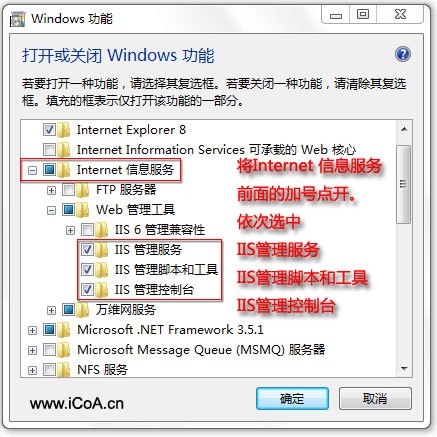437x437 pixels.
Task: Click the Windows 功能 title bar icon
Action: pyautogui.click(x=18, y=19)
